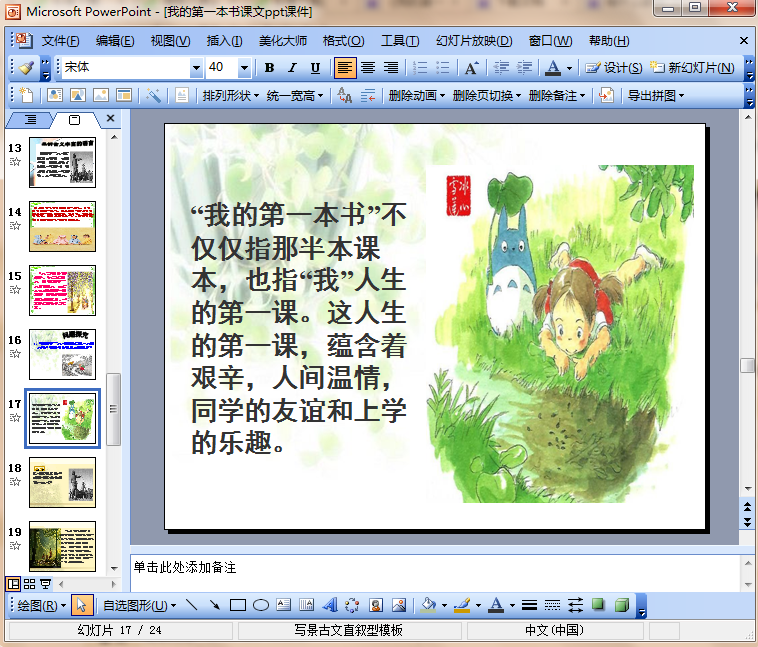Open the 编辑(E) menu
758x647 pixels.
115,41
